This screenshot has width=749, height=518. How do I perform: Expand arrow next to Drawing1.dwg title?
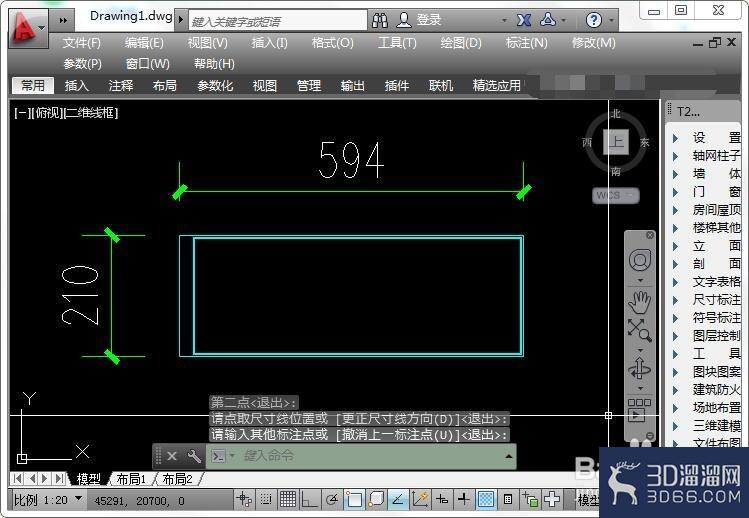tap(181, 20)
